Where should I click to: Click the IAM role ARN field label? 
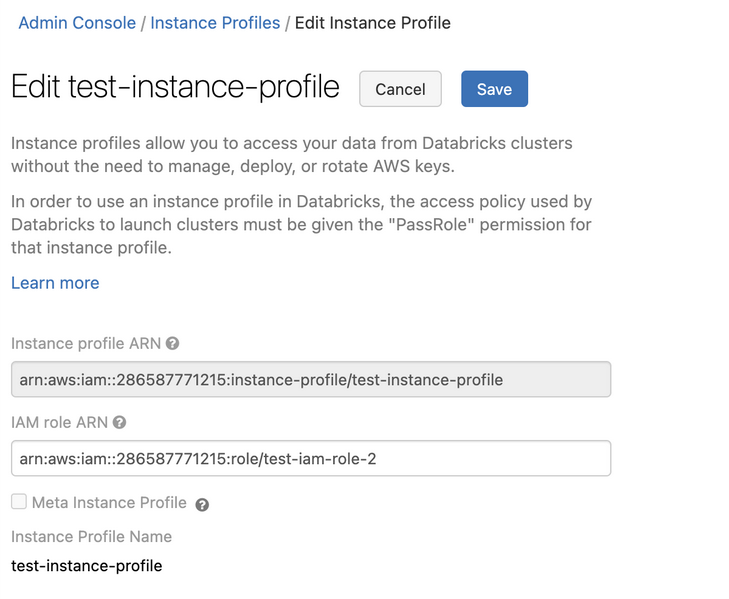point(59,423)
